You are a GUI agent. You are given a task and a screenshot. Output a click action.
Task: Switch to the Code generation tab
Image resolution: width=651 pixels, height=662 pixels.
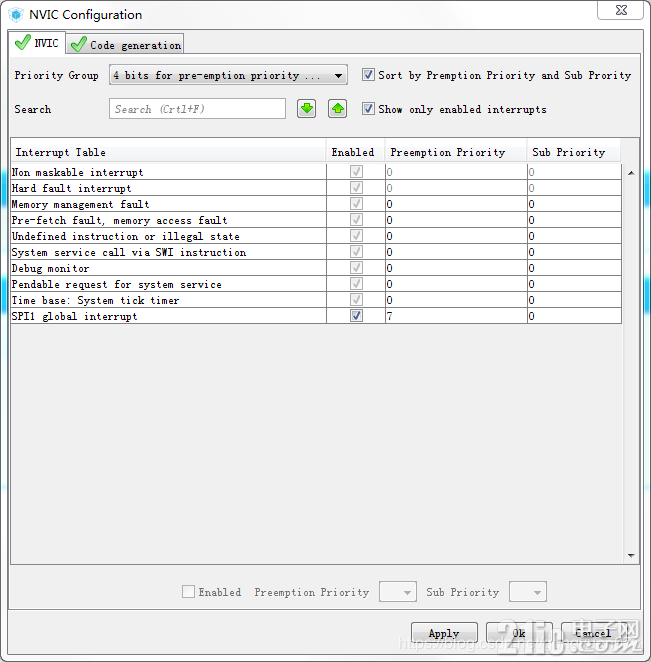click(x=125, y=44)
